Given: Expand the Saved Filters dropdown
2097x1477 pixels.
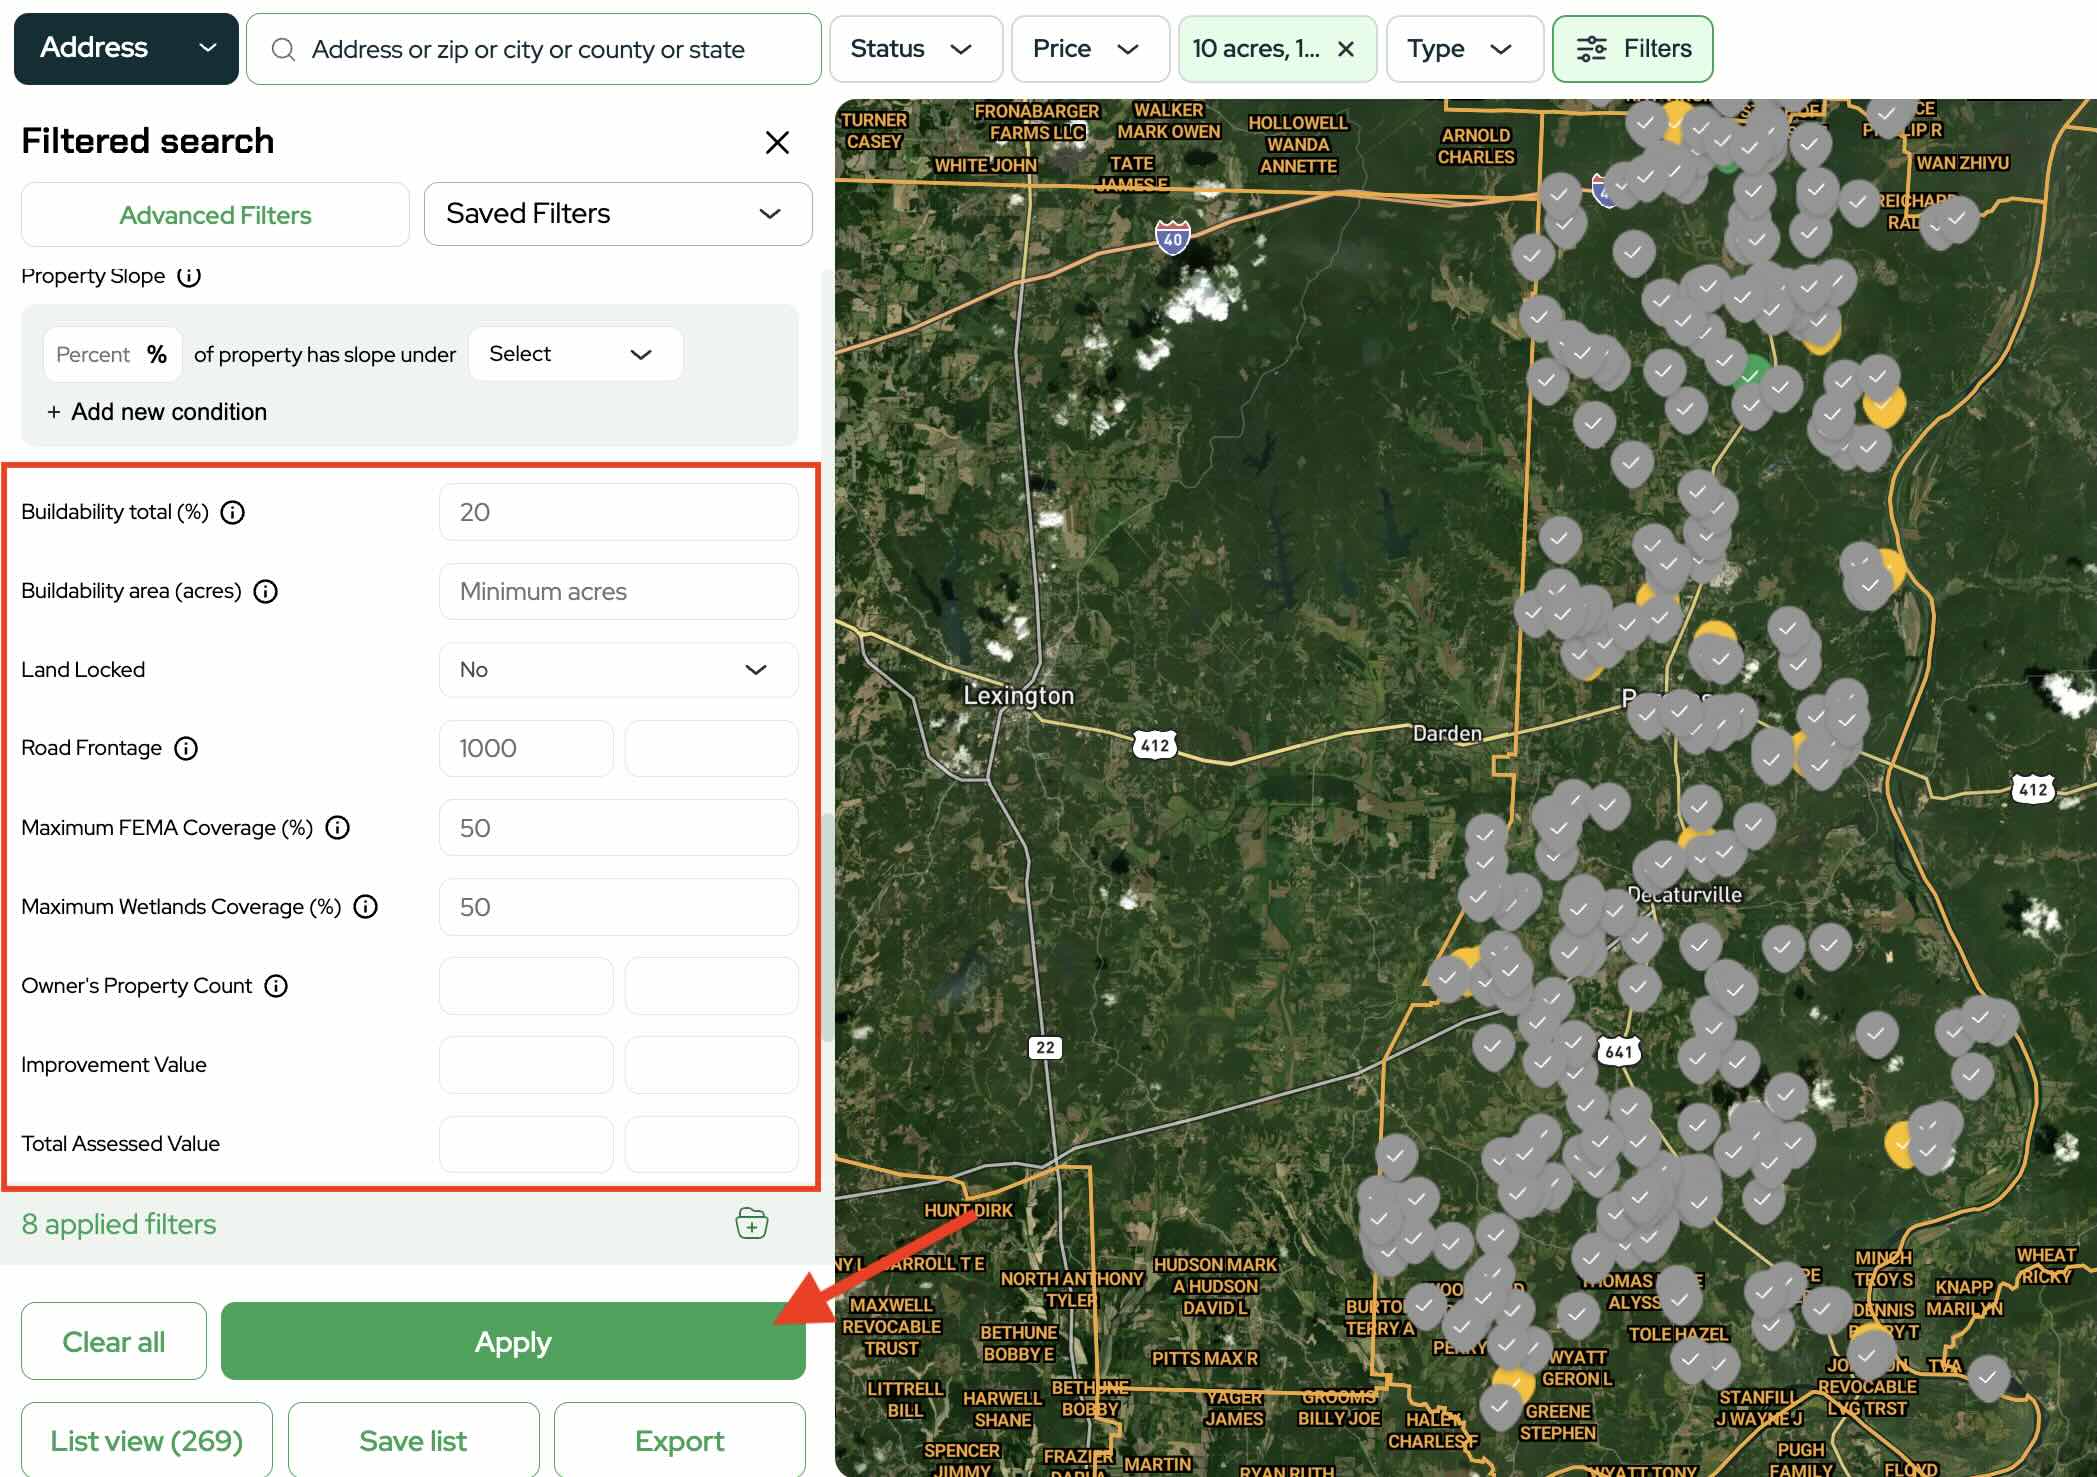Looking at the screenshot, I should point(618,214).
